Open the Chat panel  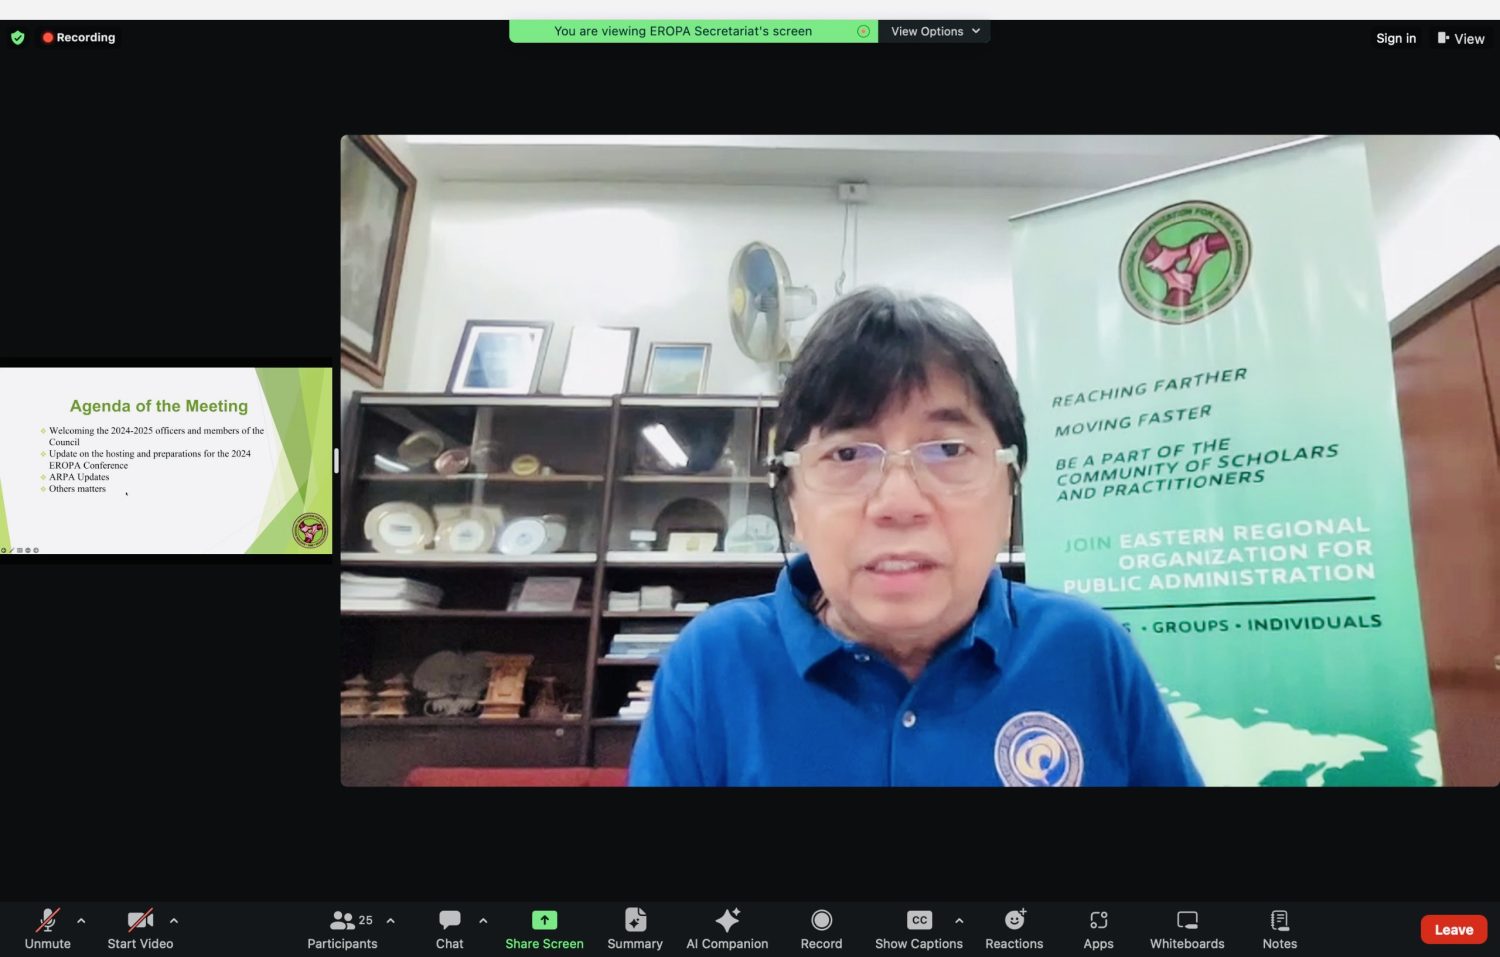click(x=450, y=929)
